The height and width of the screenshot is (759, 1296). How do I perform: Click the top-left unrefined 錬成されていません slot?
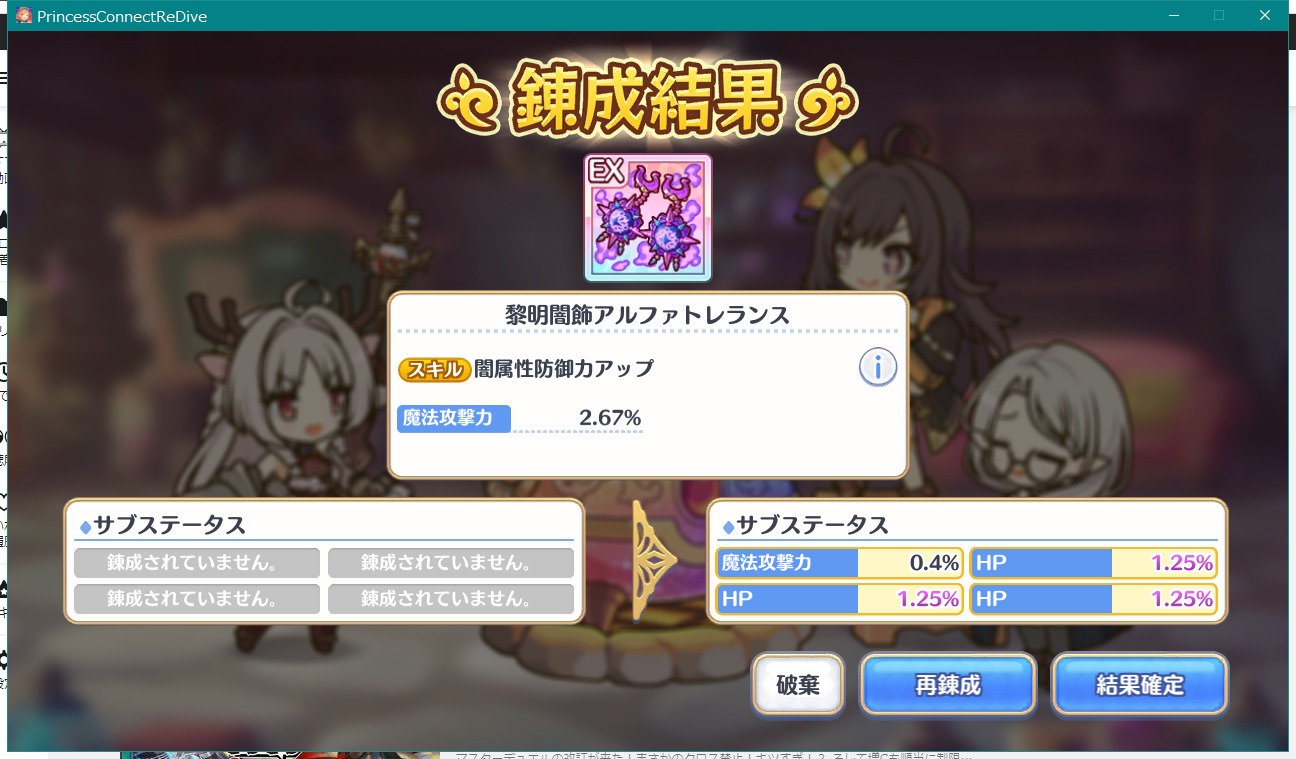pos(197,563)
